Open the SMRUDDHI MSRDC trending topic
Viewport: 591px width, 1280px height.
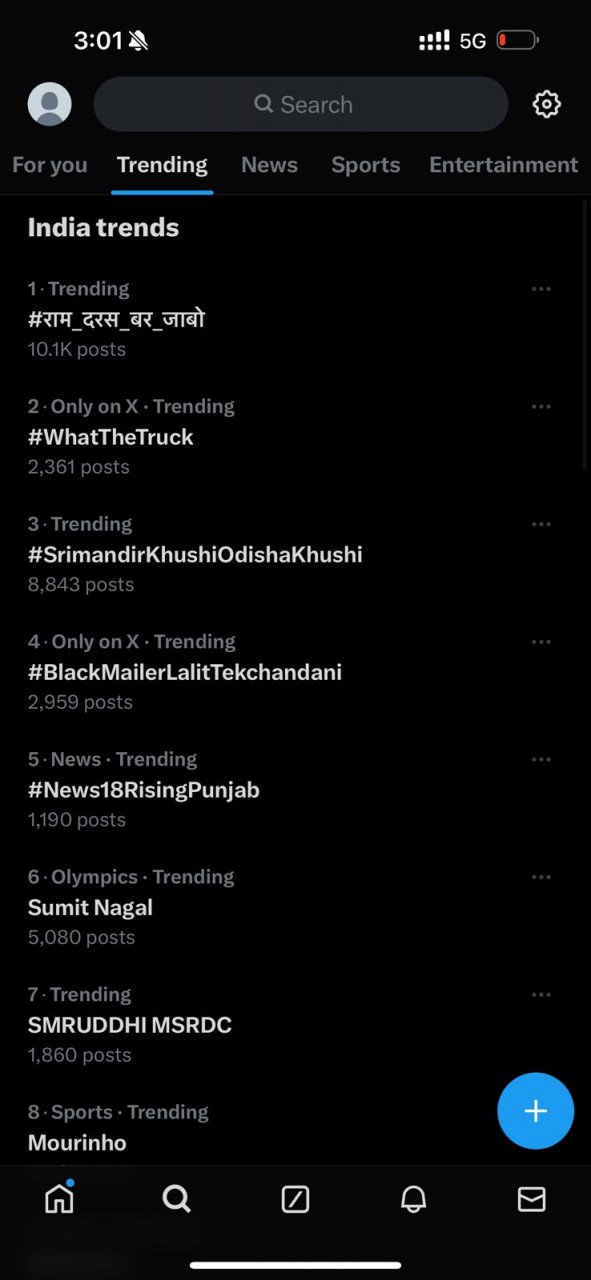point(129,1025)
